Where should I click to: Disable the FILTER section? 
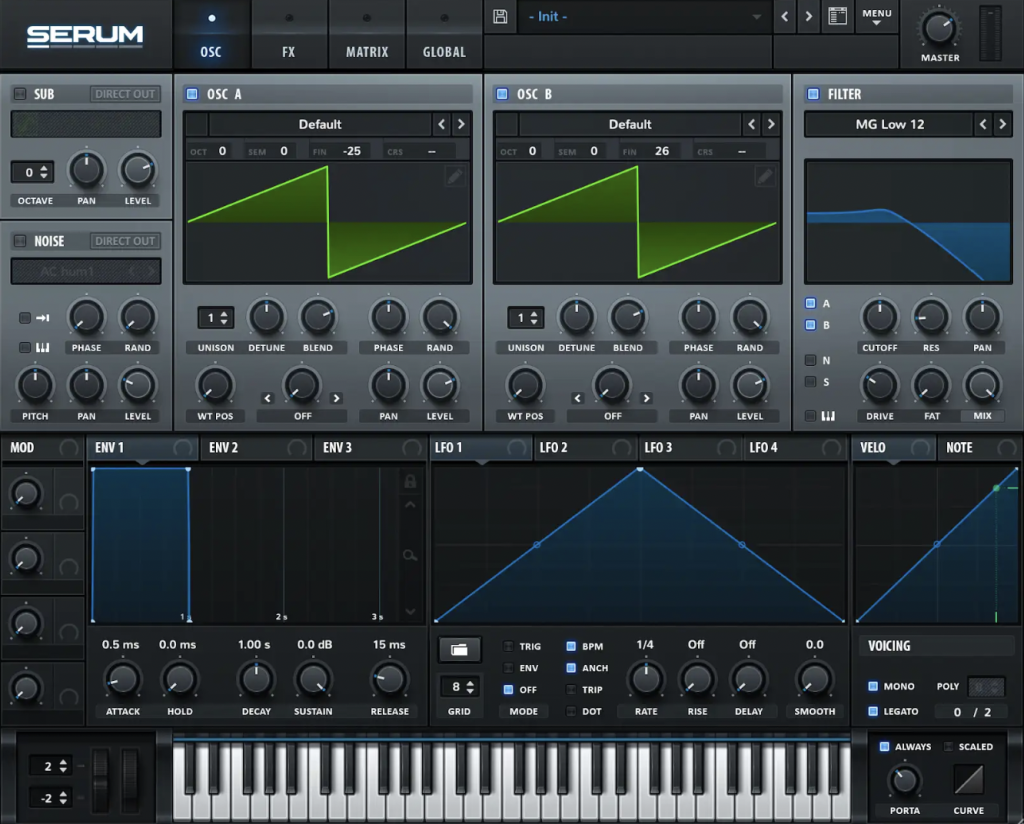coord(813,94)
